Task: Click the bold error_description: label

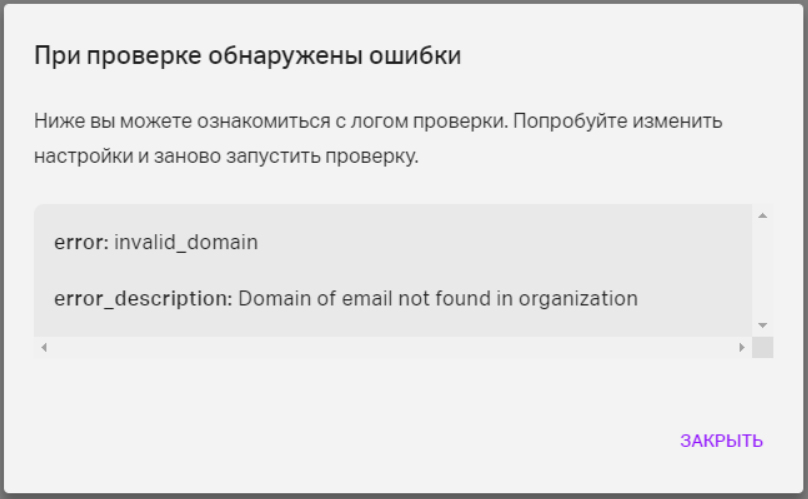Action: [x=143, y=299]
